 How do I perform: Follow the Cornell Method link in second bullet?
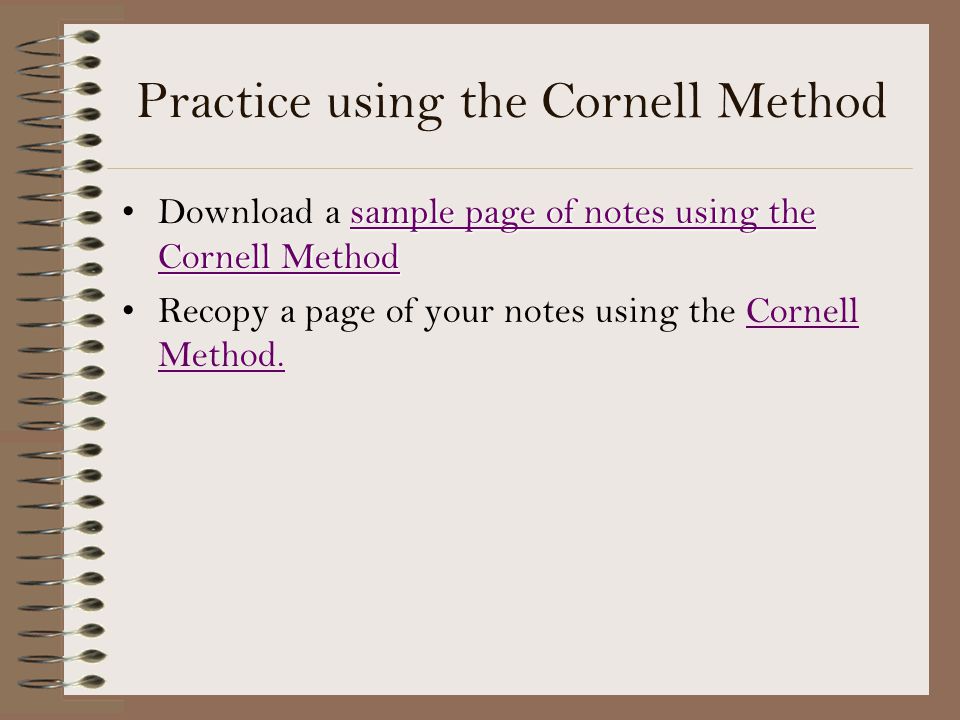point(802,310)
